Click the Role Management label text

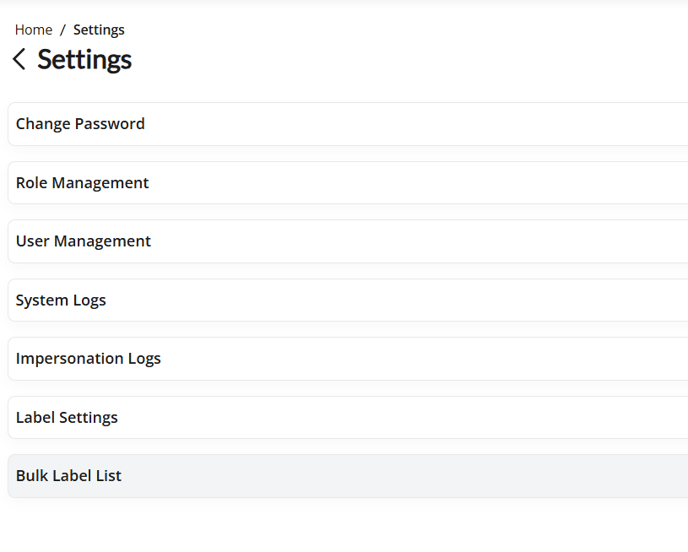tap(82, 183)
